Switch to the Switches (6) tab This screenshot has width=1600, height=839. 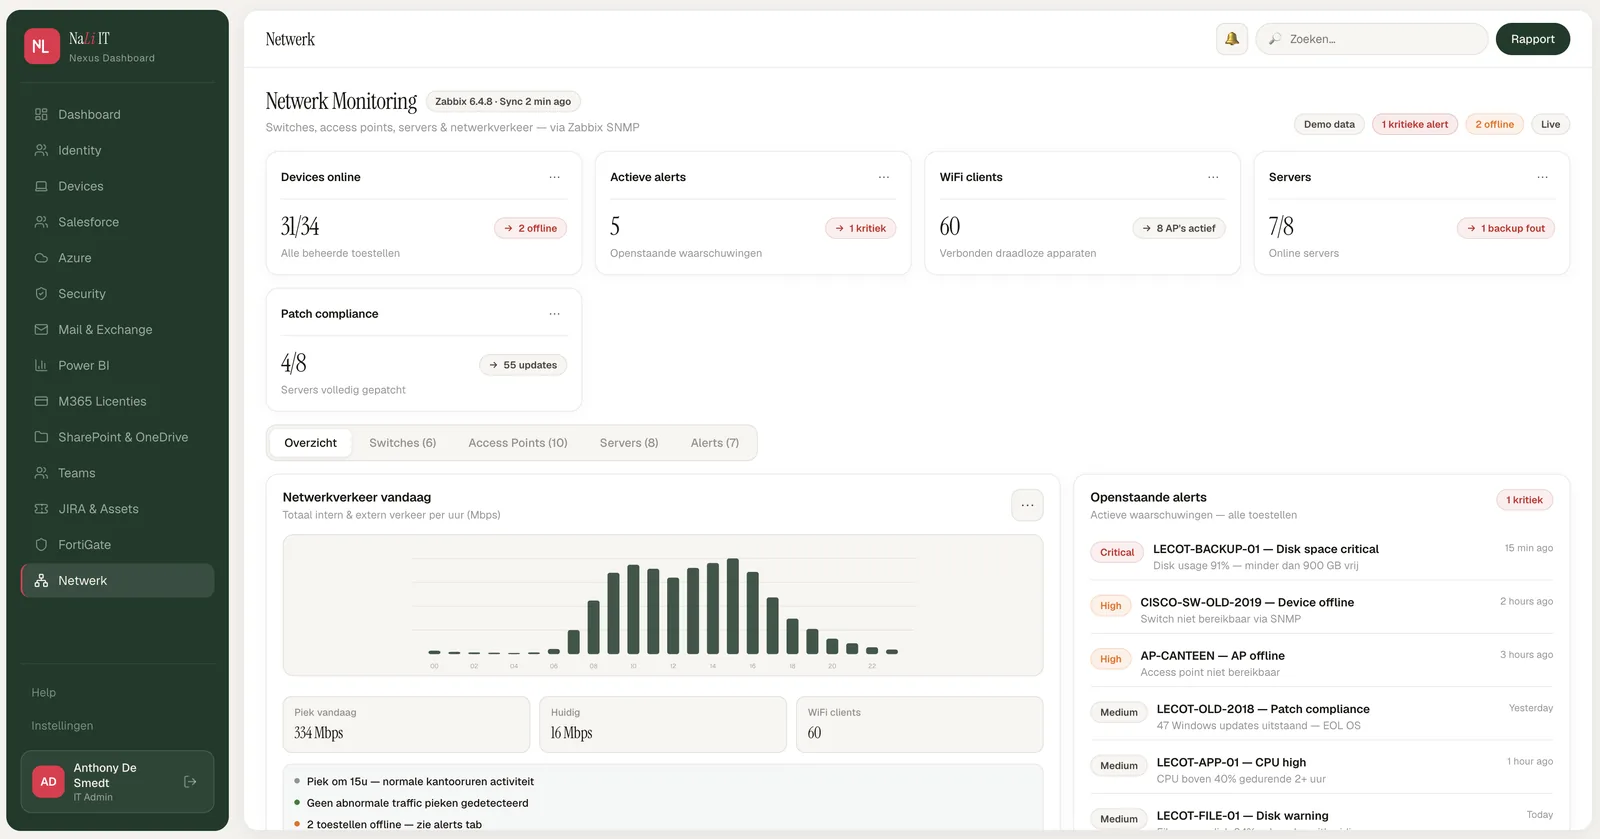402,443
